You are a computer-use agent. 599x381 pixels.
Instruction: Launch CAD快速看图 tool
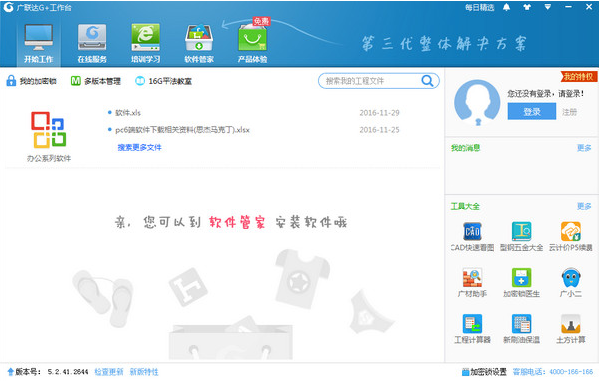(472, 237)
